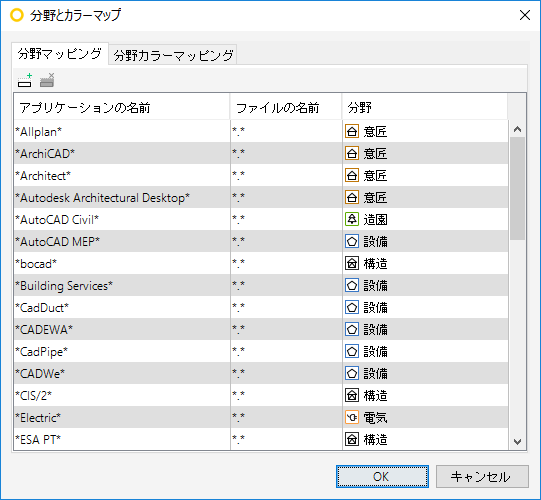Select the *CadDuct* application name cell

pos(122,307)
